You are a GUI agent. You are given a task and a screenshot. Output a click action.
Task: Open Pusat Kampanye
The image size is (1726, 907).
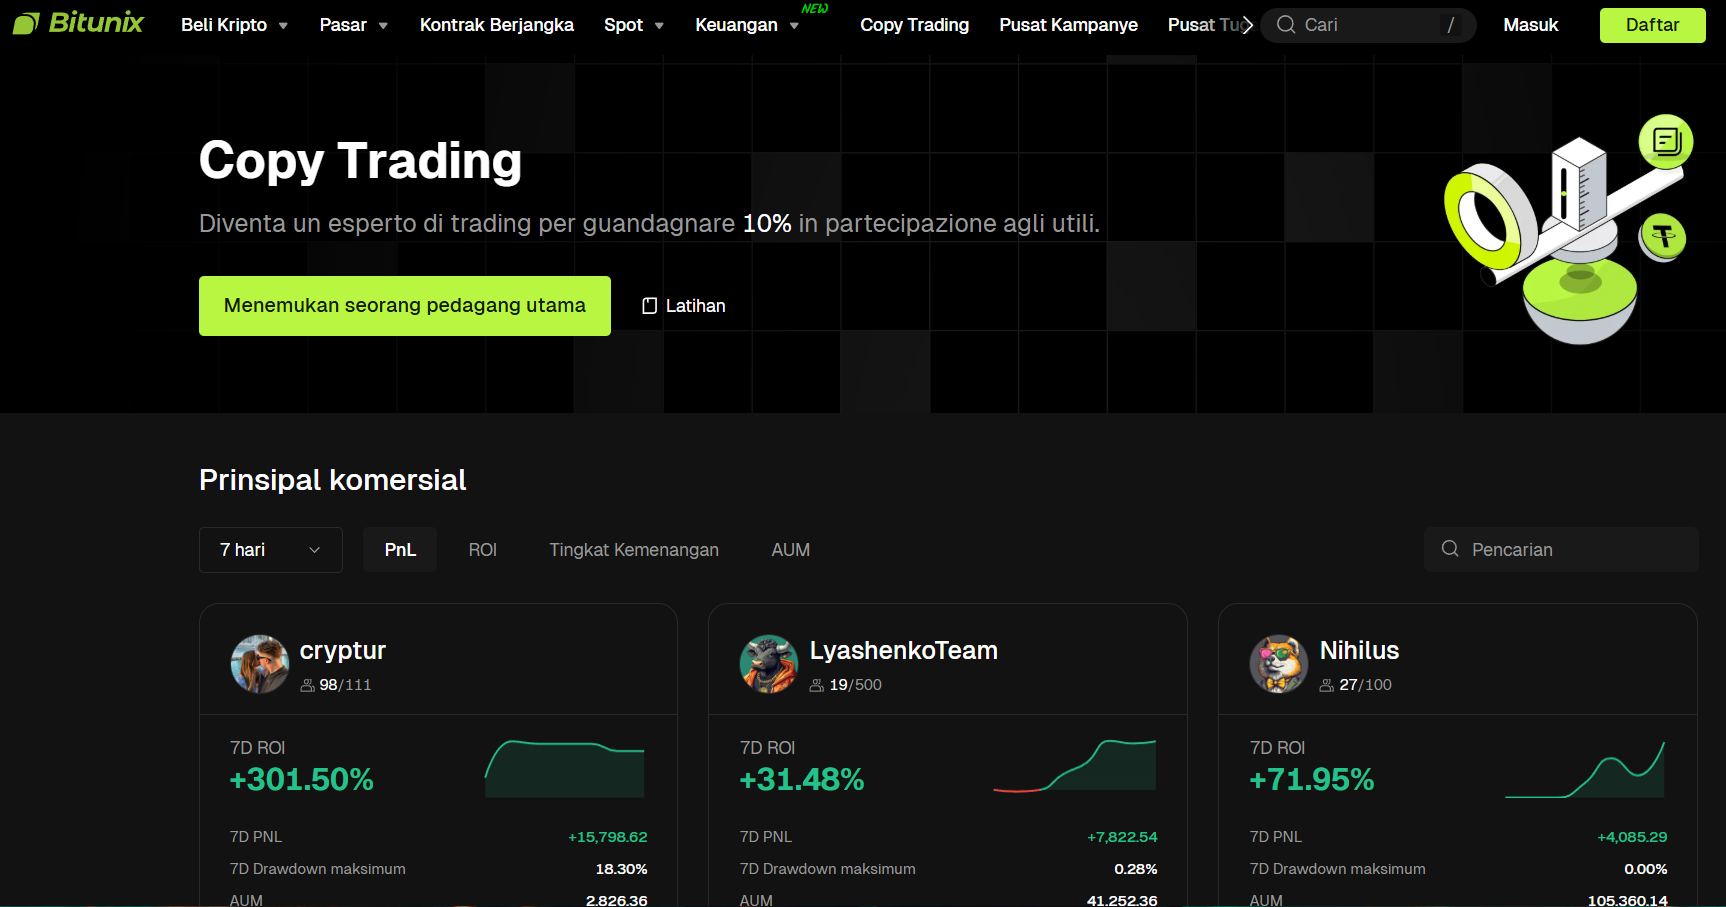point(1068,25)
